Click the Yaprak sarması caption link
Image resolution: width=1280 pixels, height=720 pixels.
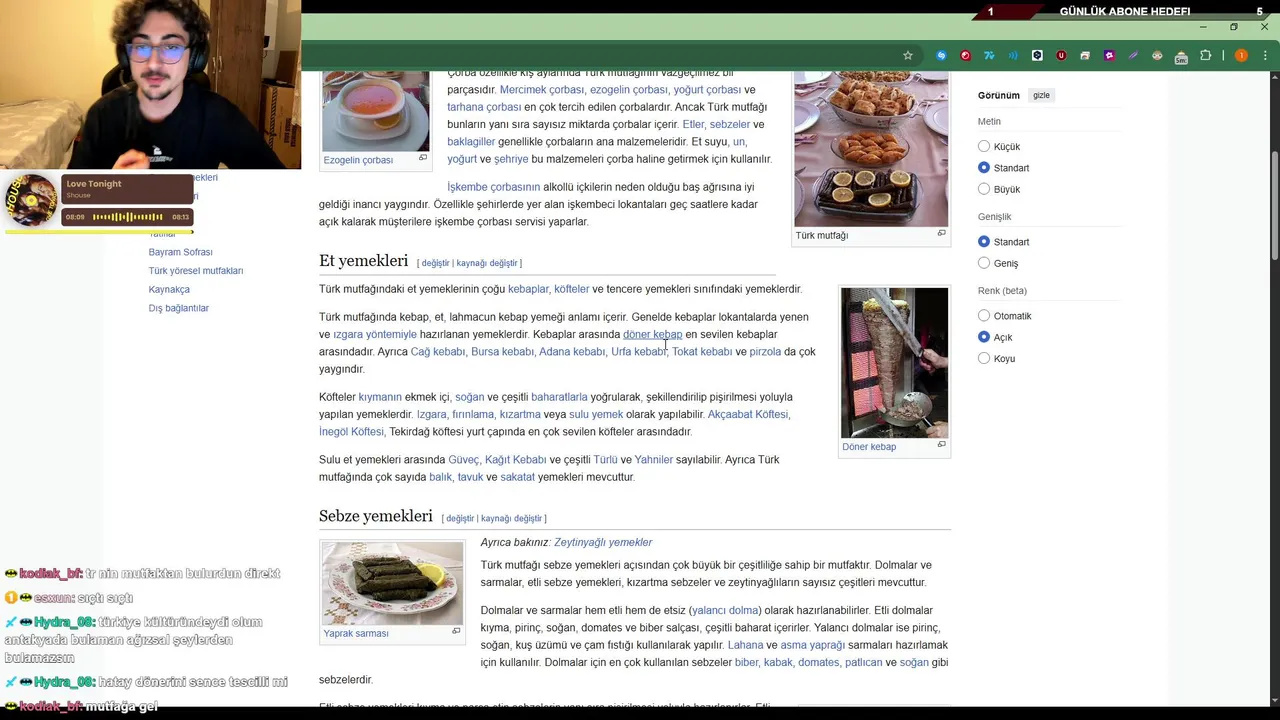click(x=356, y=633)
